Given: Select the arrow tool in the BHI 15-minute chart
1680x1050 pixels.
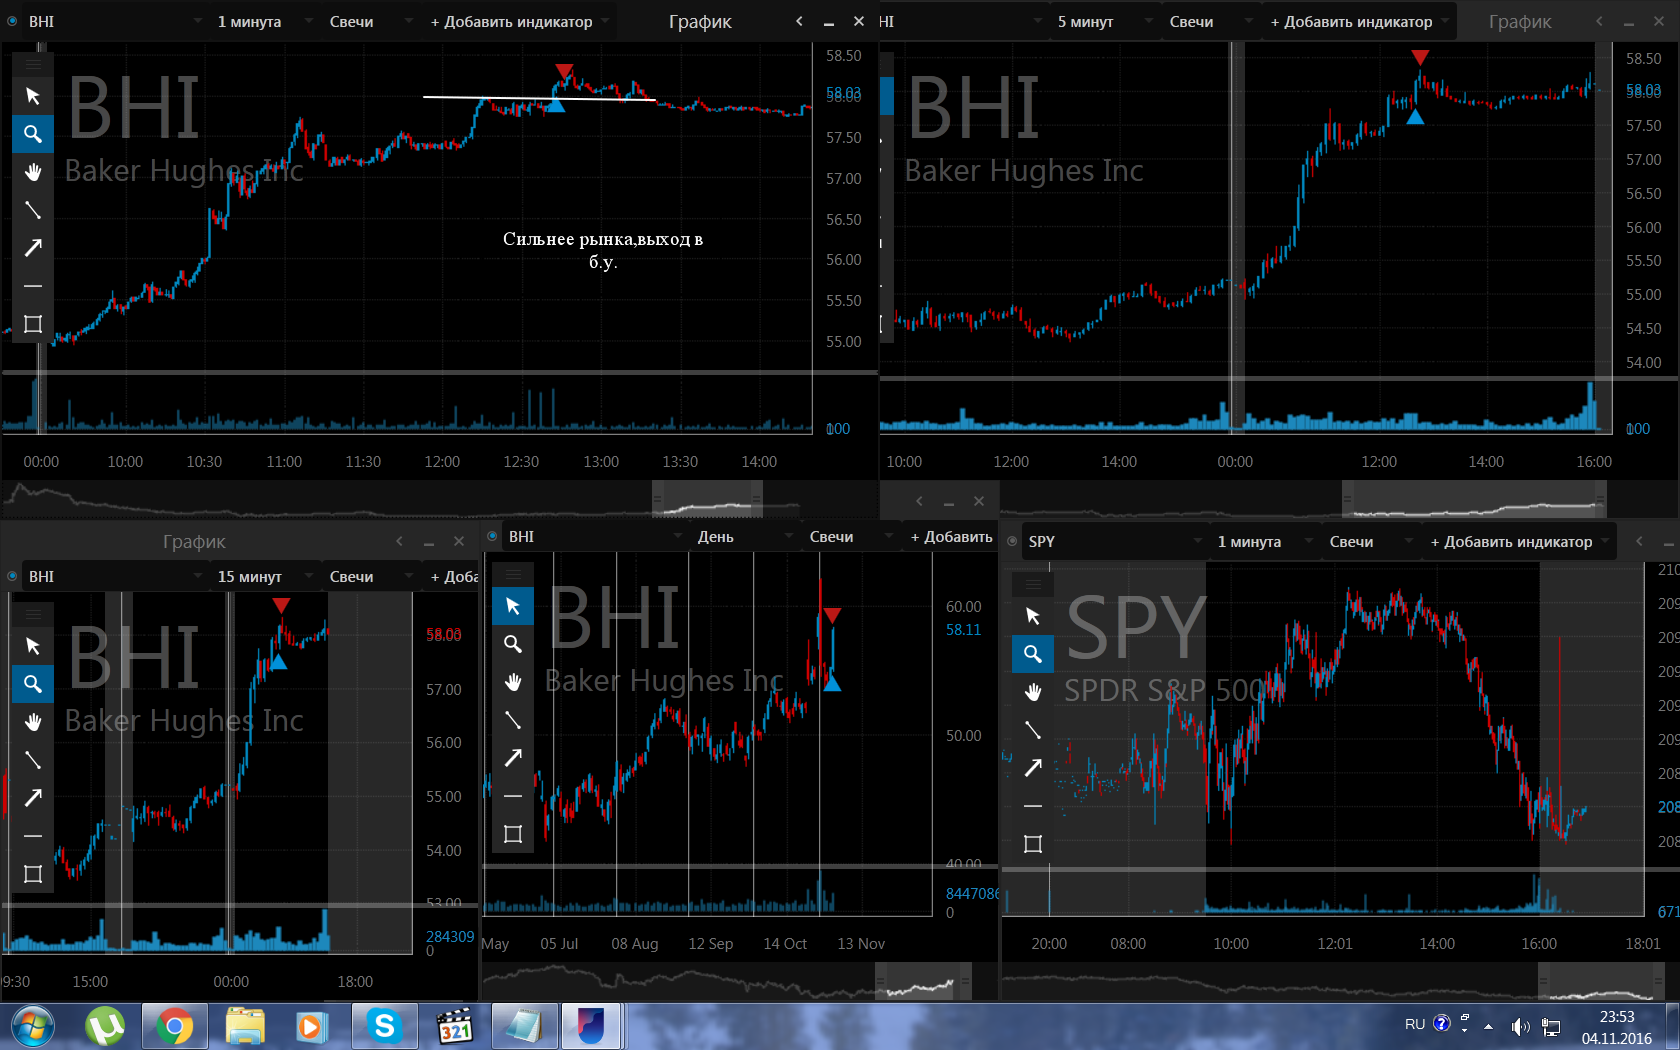Looking at the screenshot, I should tap(33, 798).
